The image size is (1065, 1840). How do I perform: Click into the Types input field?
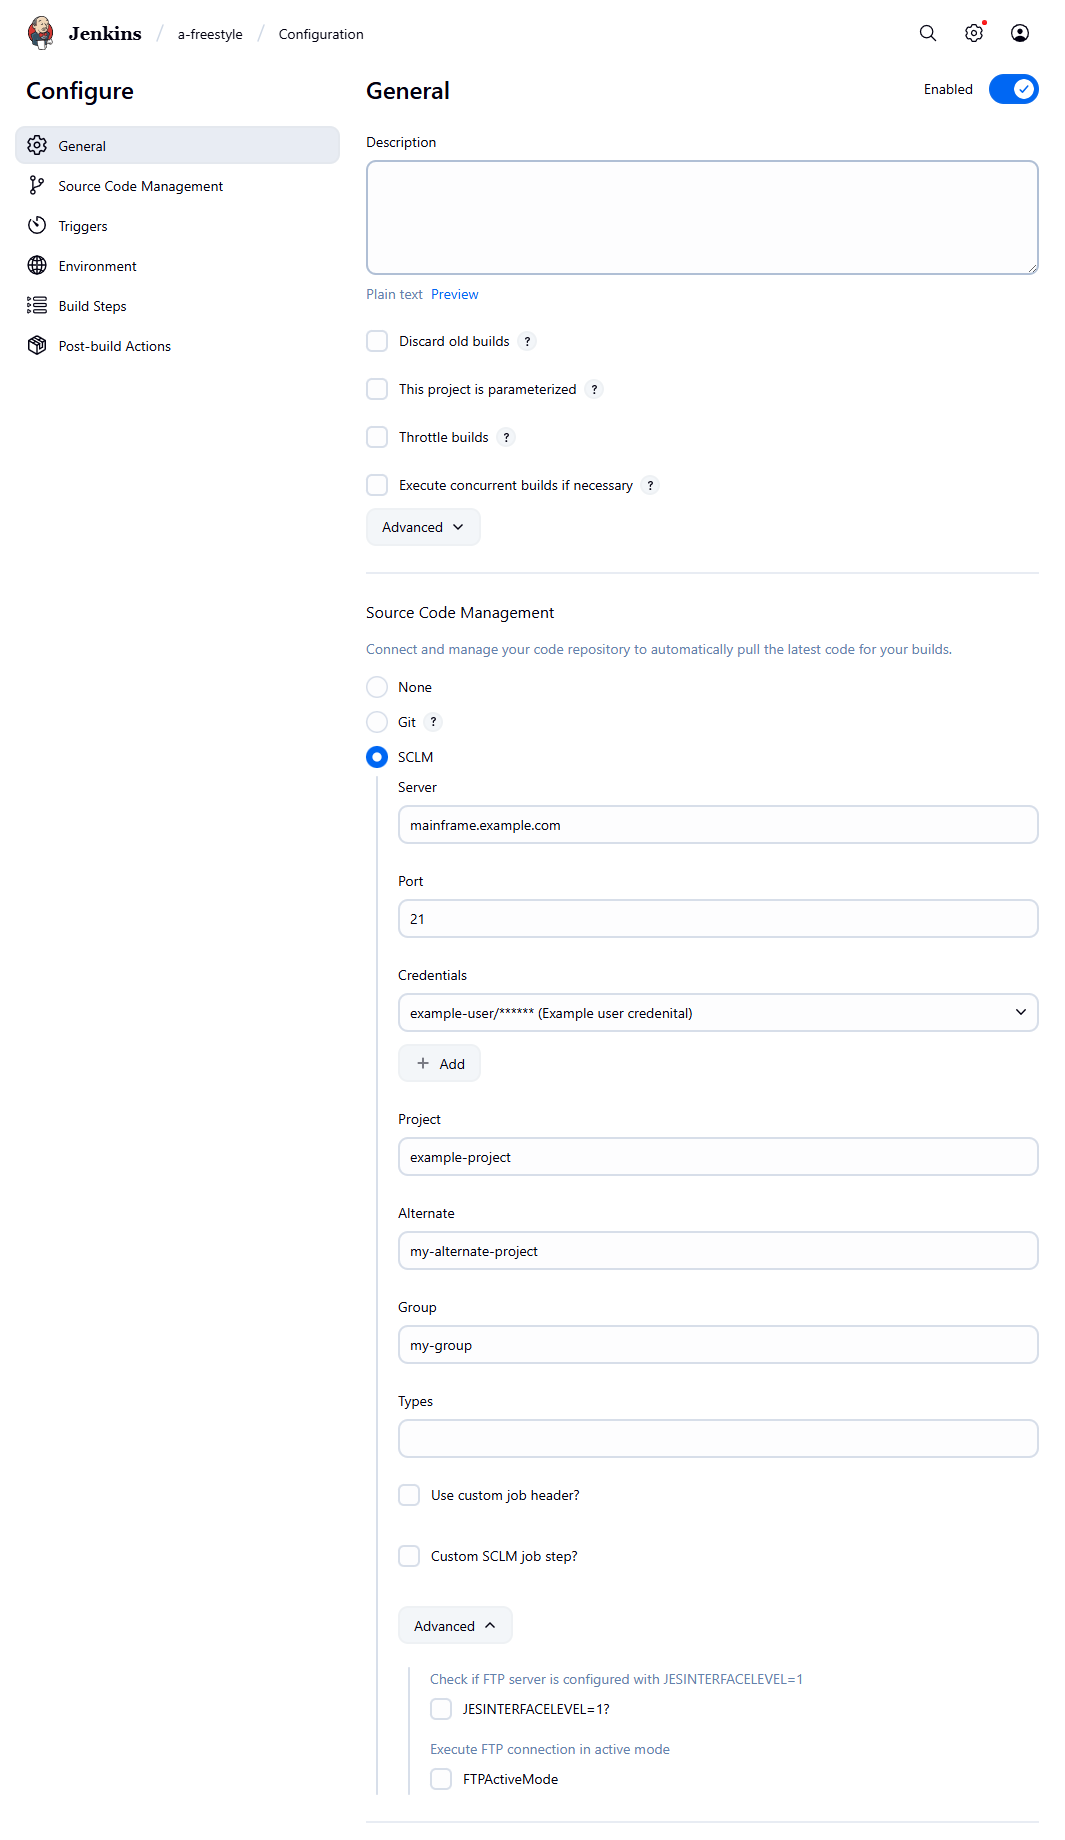click(718, 1439)
